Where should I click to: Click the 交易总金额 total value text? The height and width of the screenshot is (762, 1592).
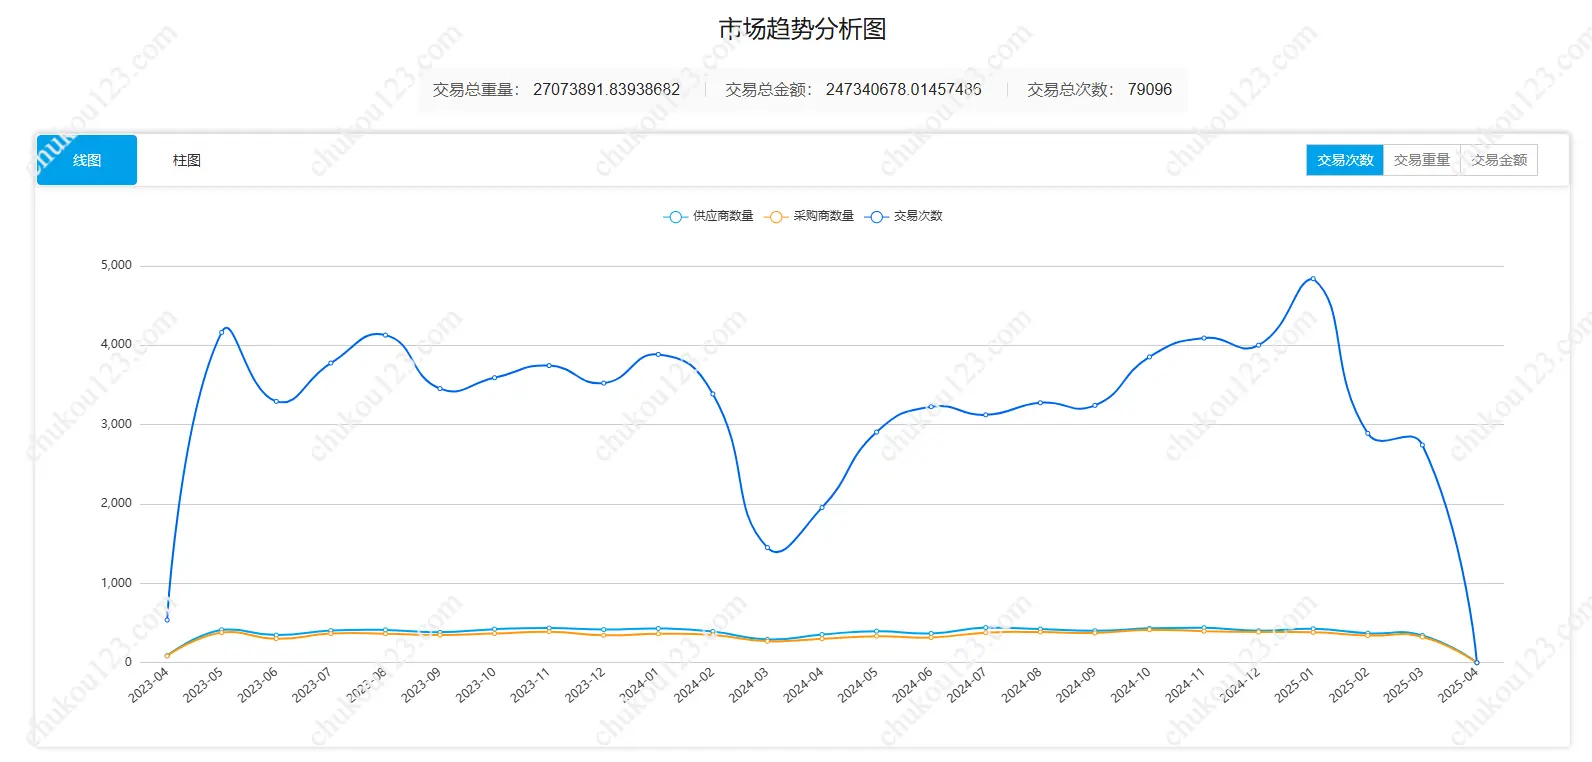903,90
